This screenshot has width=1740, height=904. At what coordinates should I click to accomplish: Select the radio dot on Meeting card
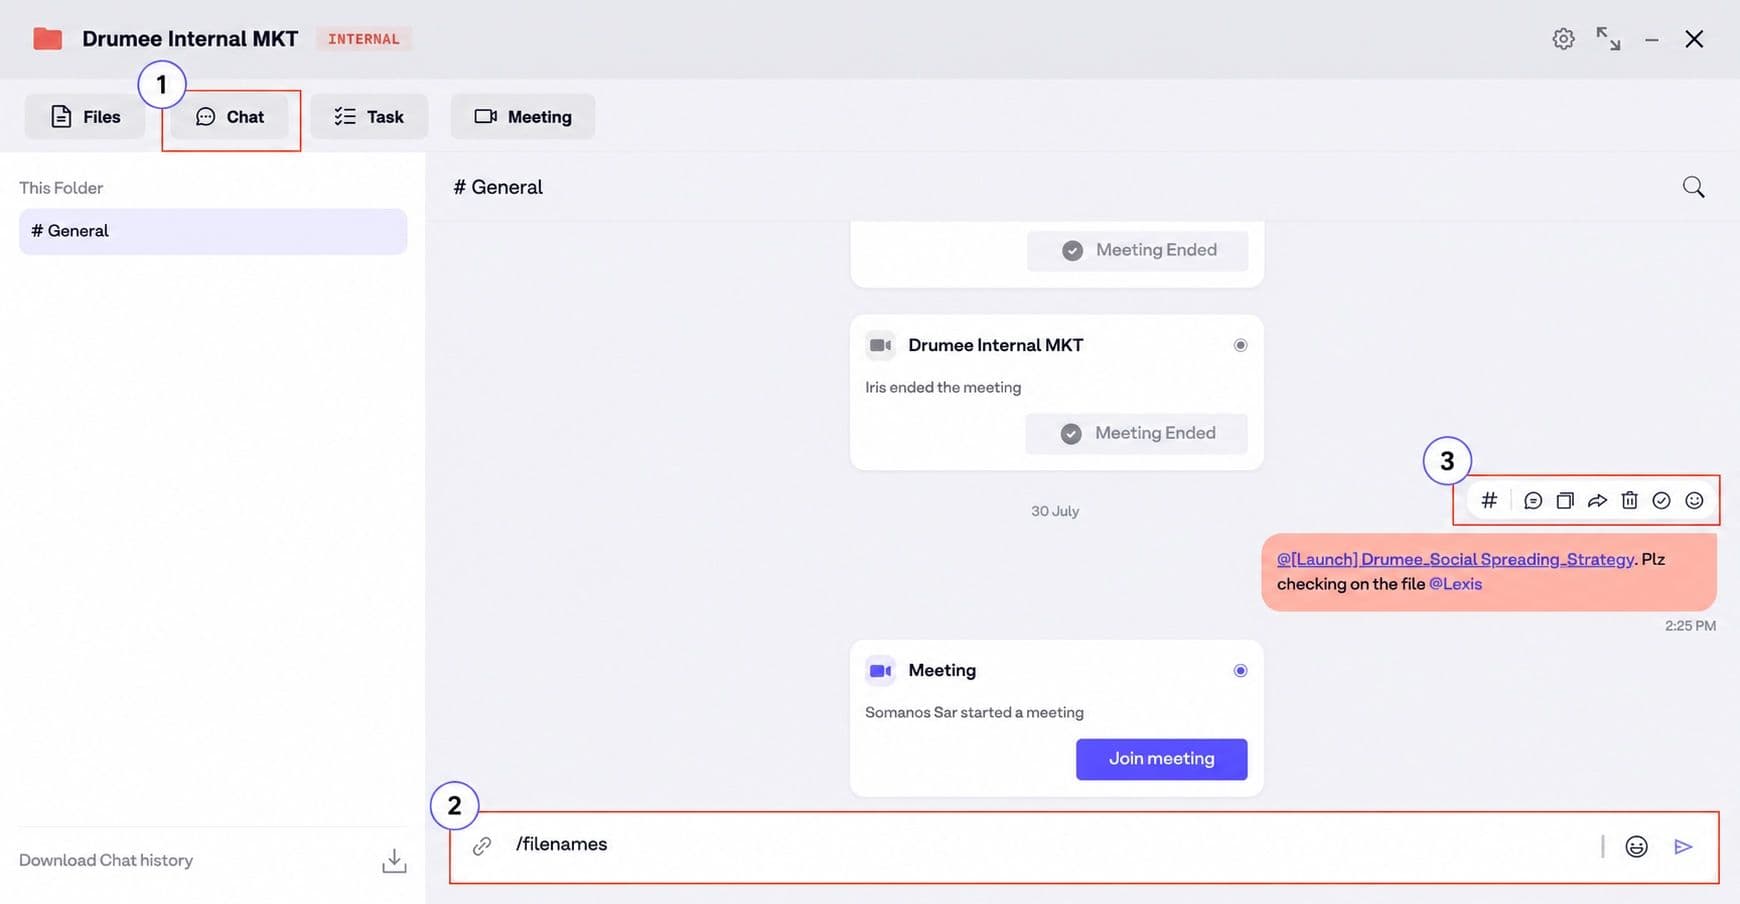[x=1240, y=670]
